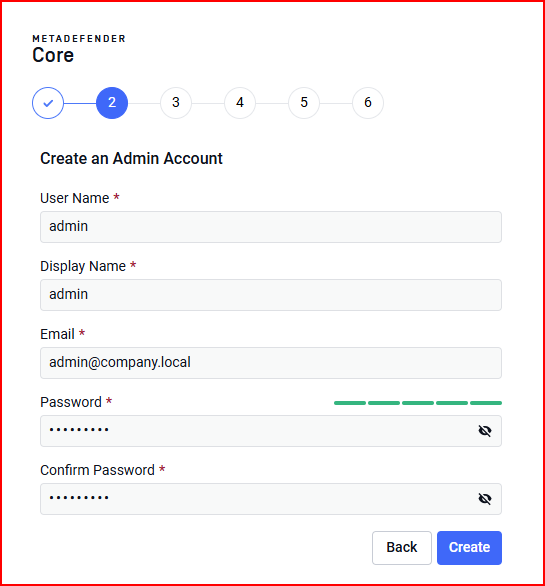Viewport: 545px width, 586px height.
Task: Jump to step 3 circle
Action: coord(176,103)
